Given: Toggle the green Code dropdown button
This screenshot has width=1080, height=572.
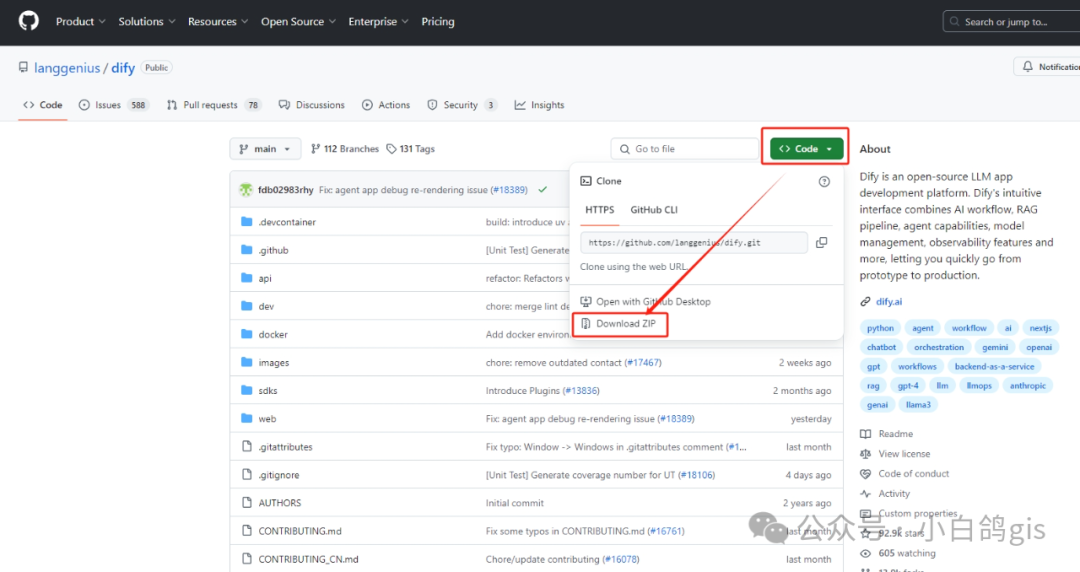Looking at the screenshot, I should click(806, 149).
